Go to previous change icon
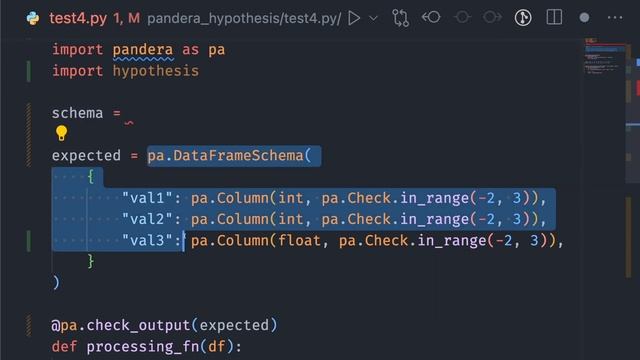640x360 pixels. pyautogui.click(x=431, y=18)
